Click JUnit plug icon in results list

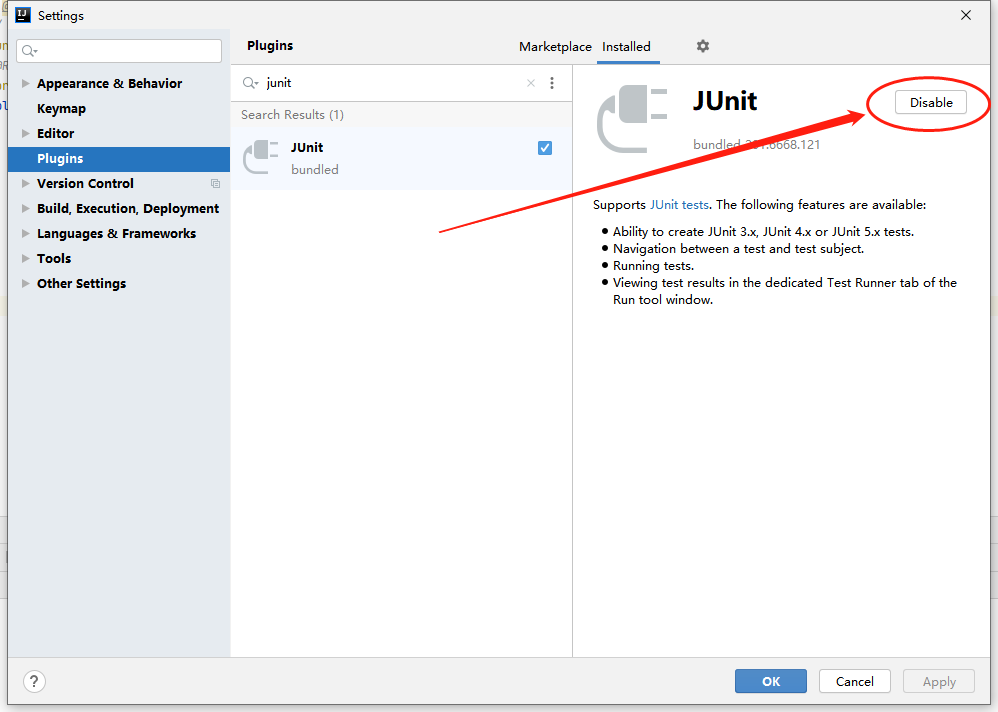pyautogui.click(x=261, y=157)
